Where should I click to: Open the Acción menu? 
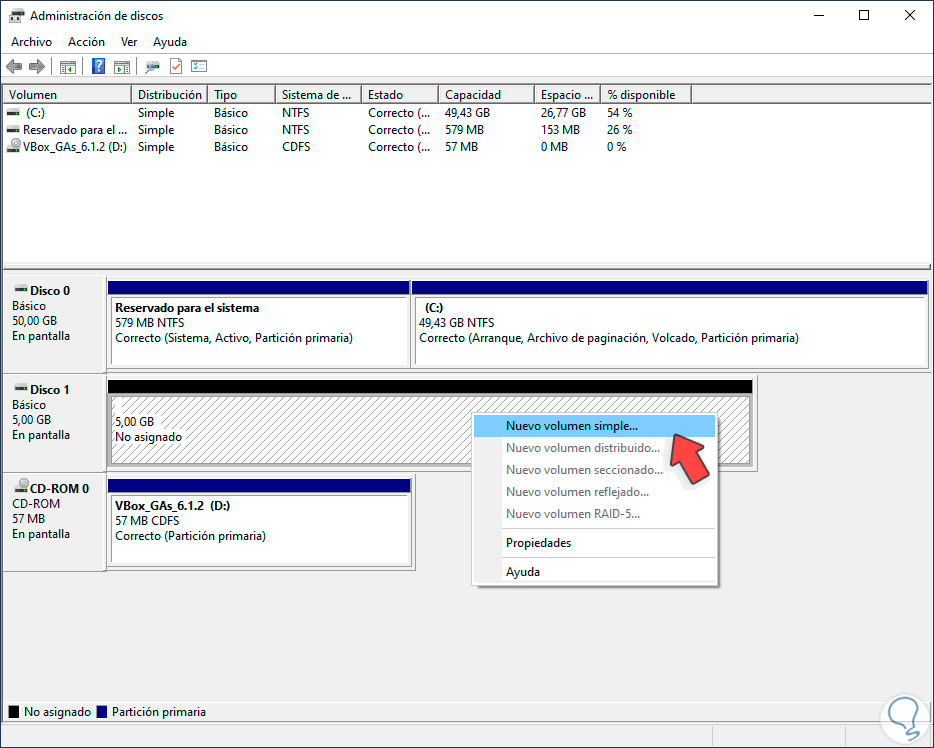click(x=86, y=42)
